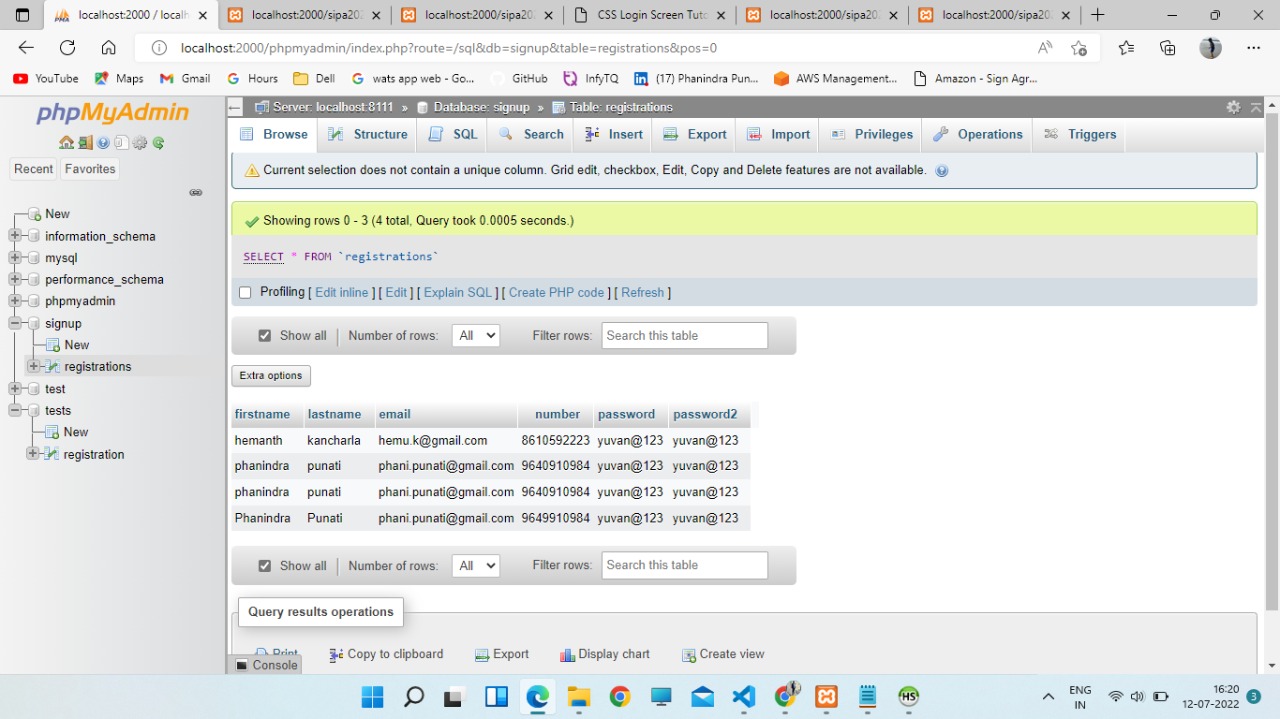
Task: Toggle the upper Show all checkbox
Action: pos(265,336)
